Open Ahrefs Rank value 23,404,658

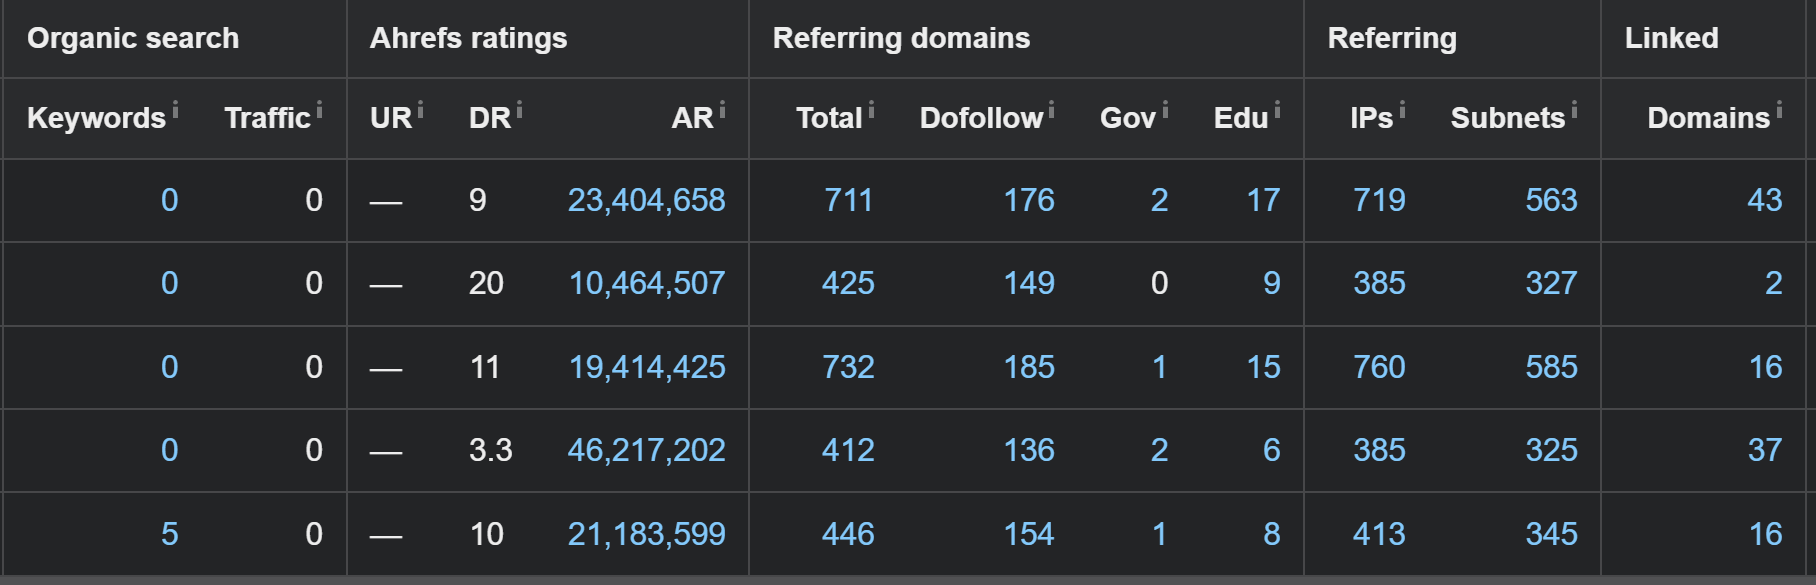[x=647, y=200]
